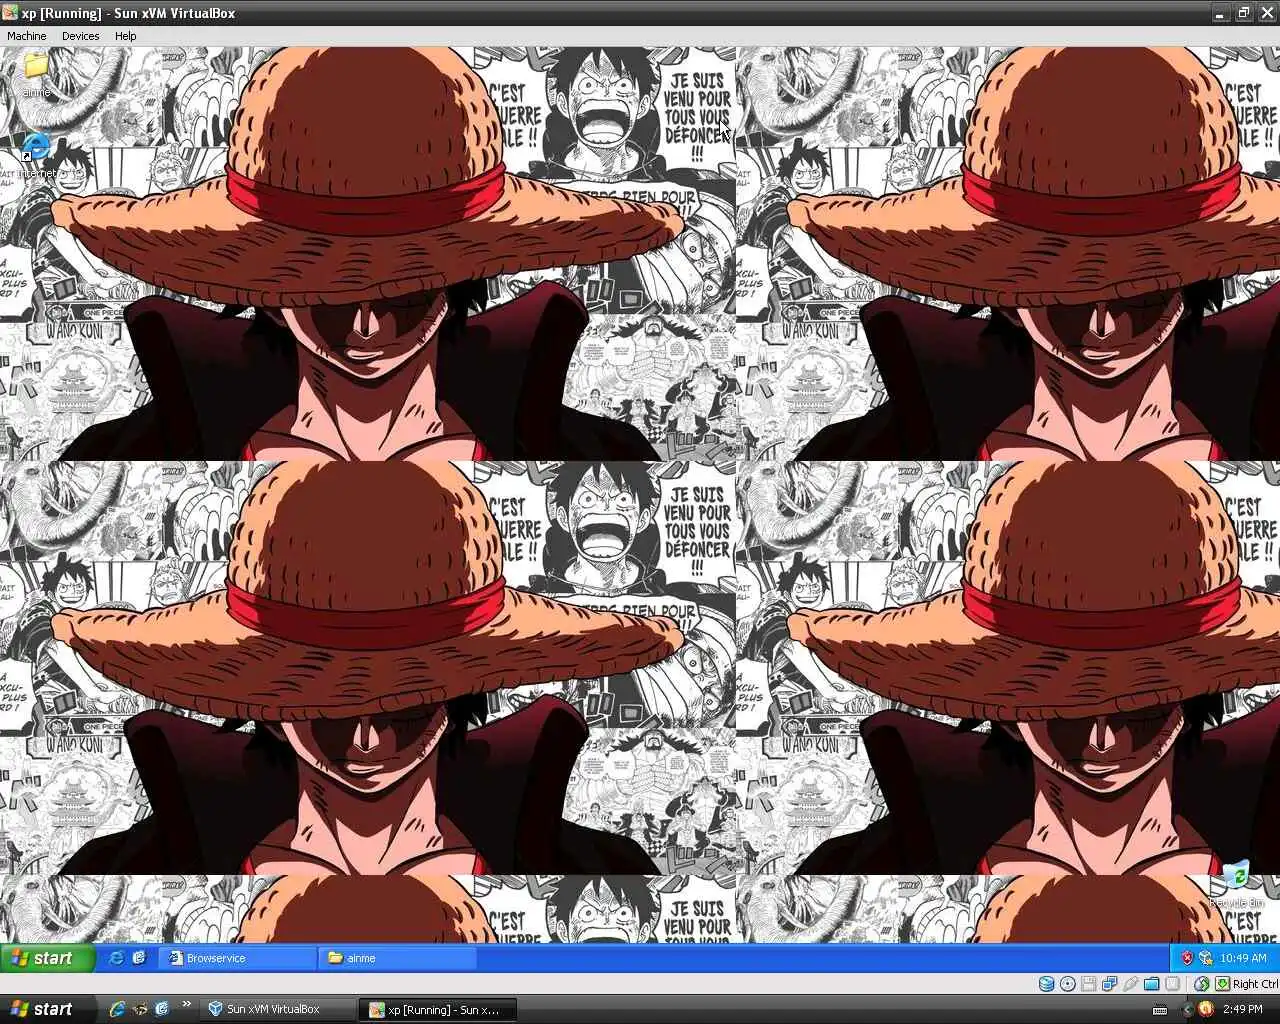
Task: Click the Right Ctrl host key label
Action: pos(1256,984)
